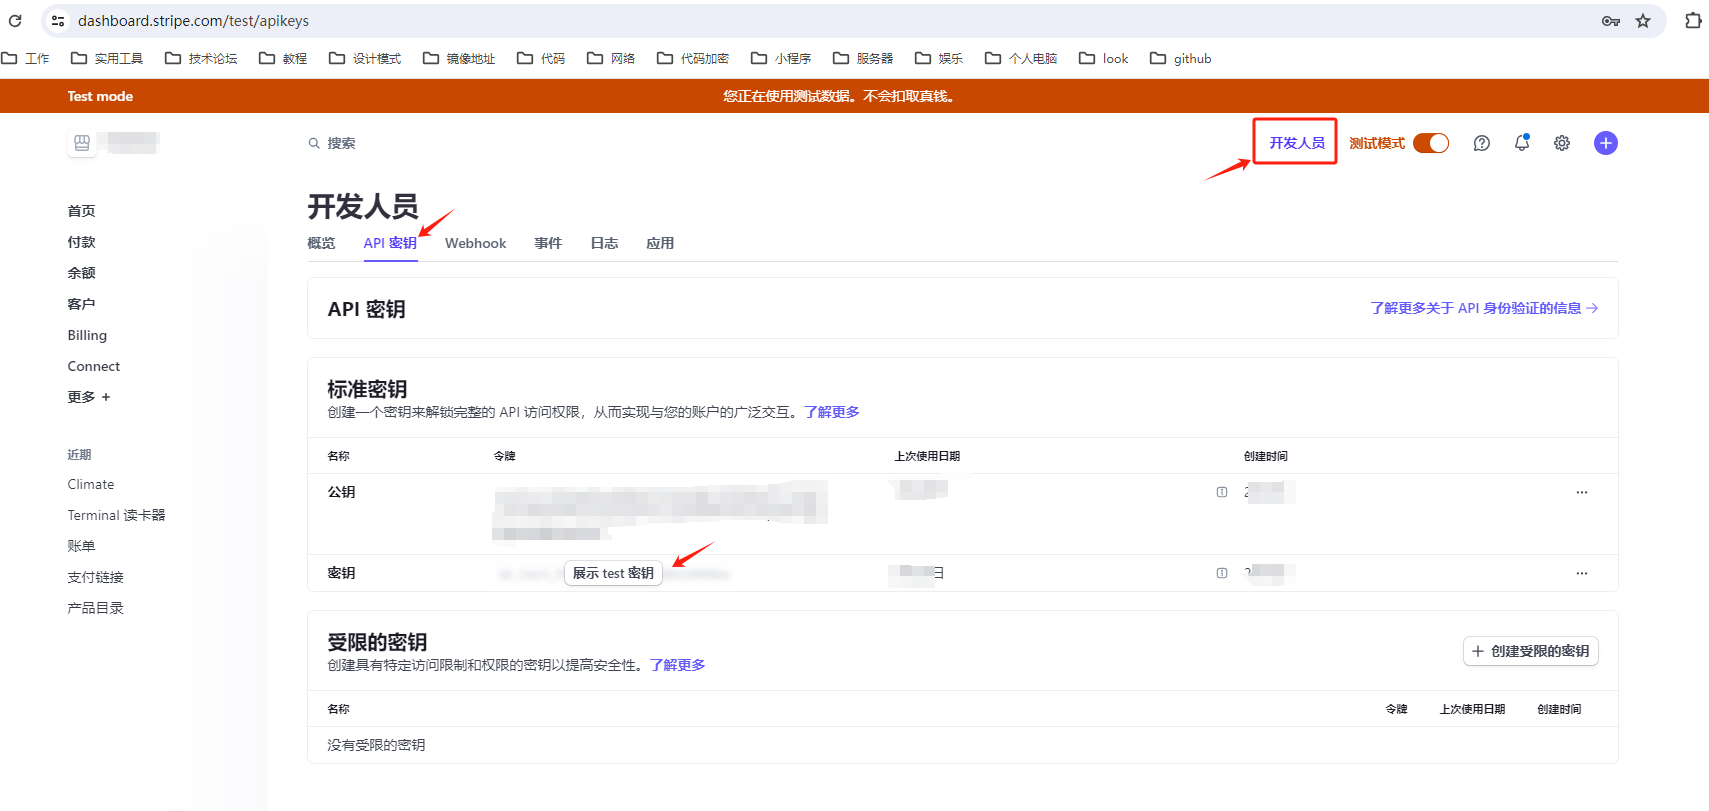Switch to the 应用 tab
Viewport: 1709px width, 811px height.
click(660, 243)
